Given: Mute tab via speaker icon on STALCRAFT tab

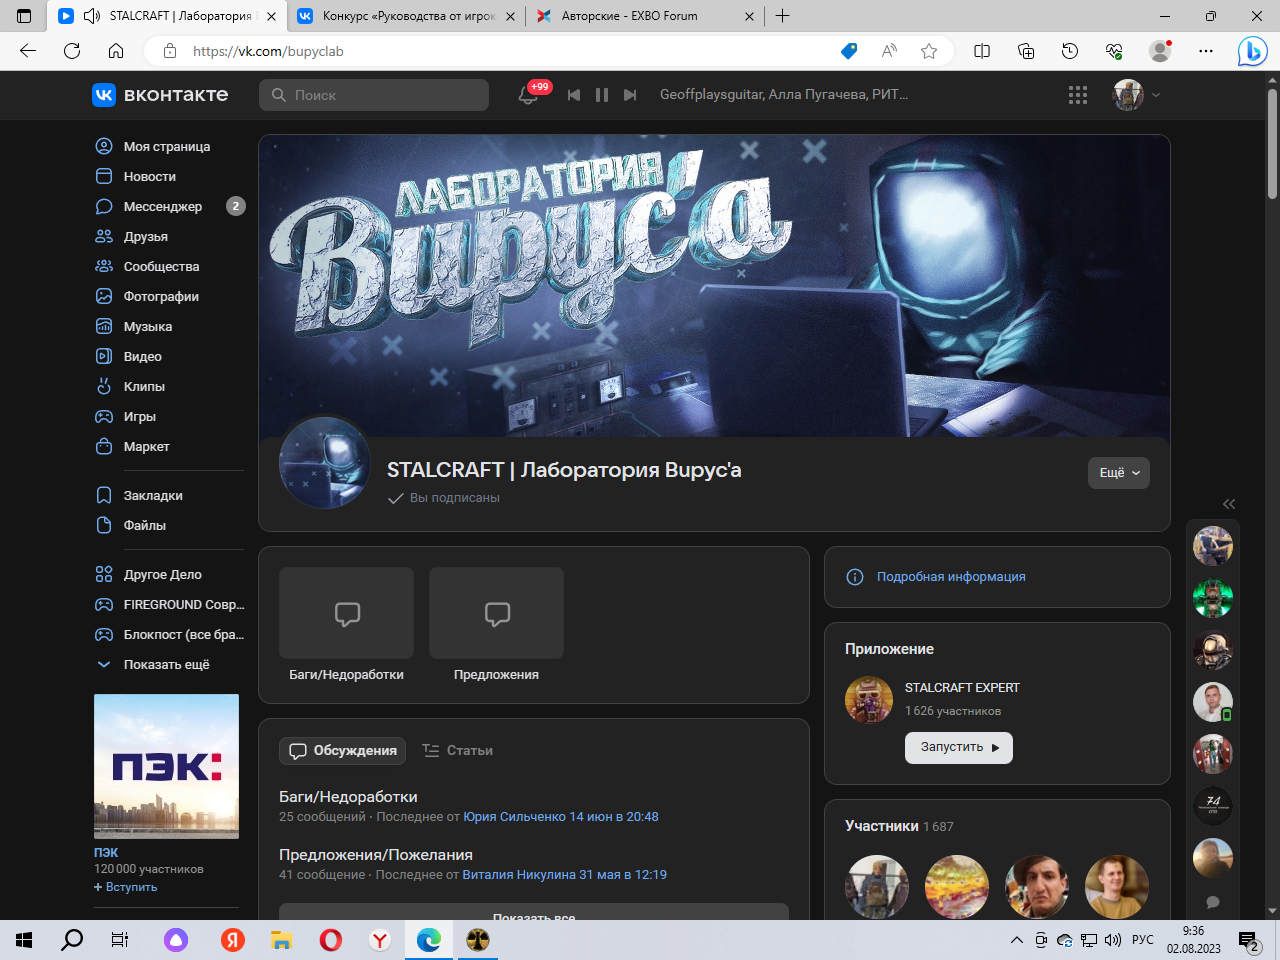Looking at the screenshot, I should (92, 16).
